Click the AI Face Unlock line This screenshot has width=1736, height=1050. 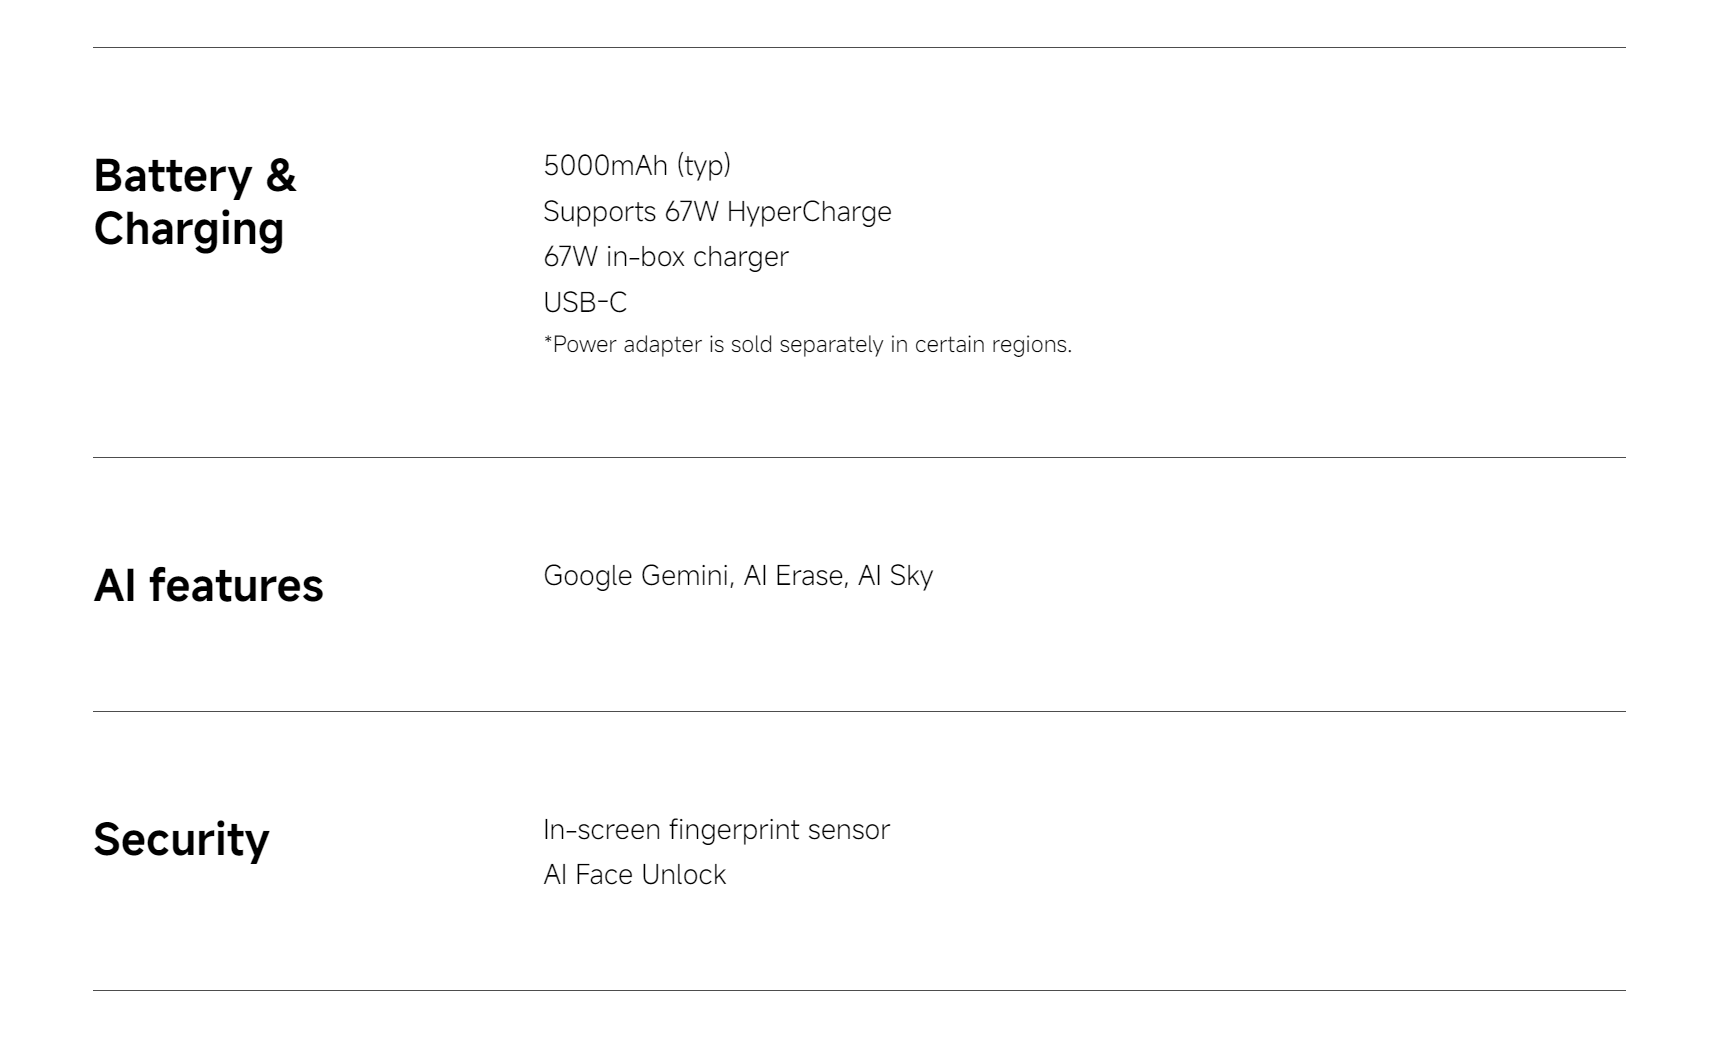(634, 875)
